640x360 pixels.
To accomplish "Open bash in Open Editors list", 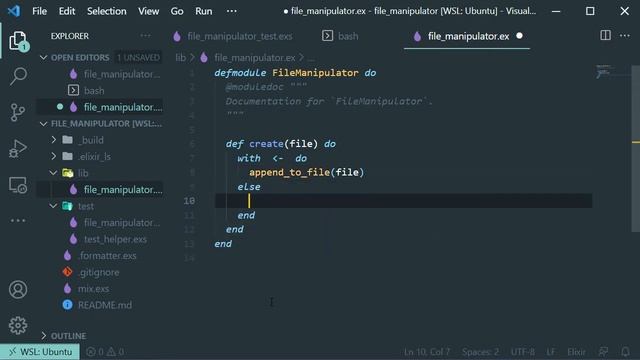I will (94, 91).
